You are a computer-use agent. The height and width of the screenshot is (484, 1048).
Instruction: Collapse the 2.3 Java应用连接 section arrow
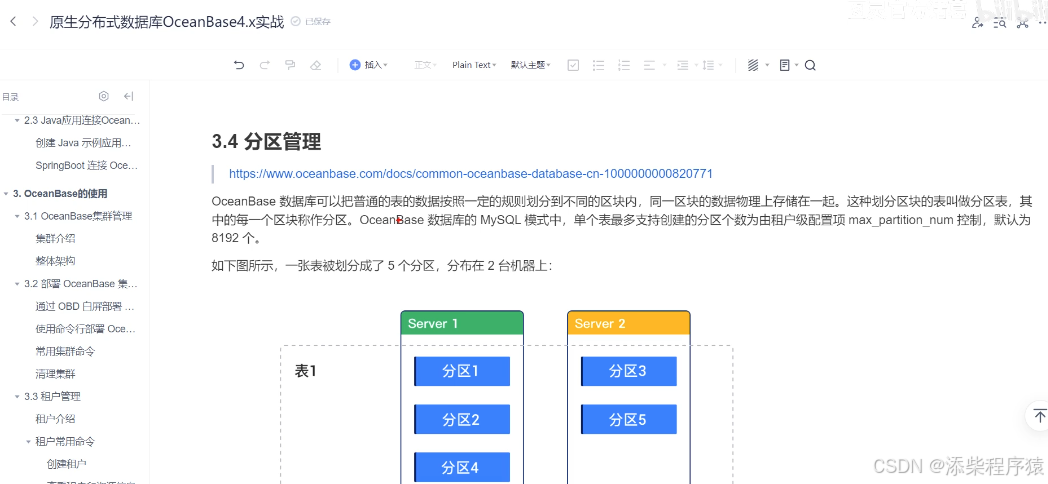pyautogui.click(x=17, y=121)
